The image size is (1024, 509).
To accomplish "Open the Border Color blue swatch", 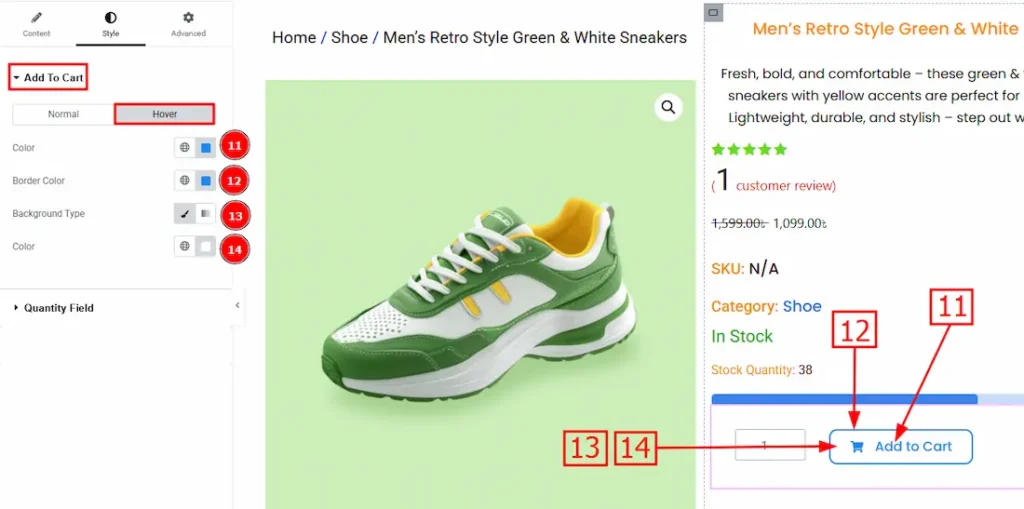I will click(x=205, y=181).
